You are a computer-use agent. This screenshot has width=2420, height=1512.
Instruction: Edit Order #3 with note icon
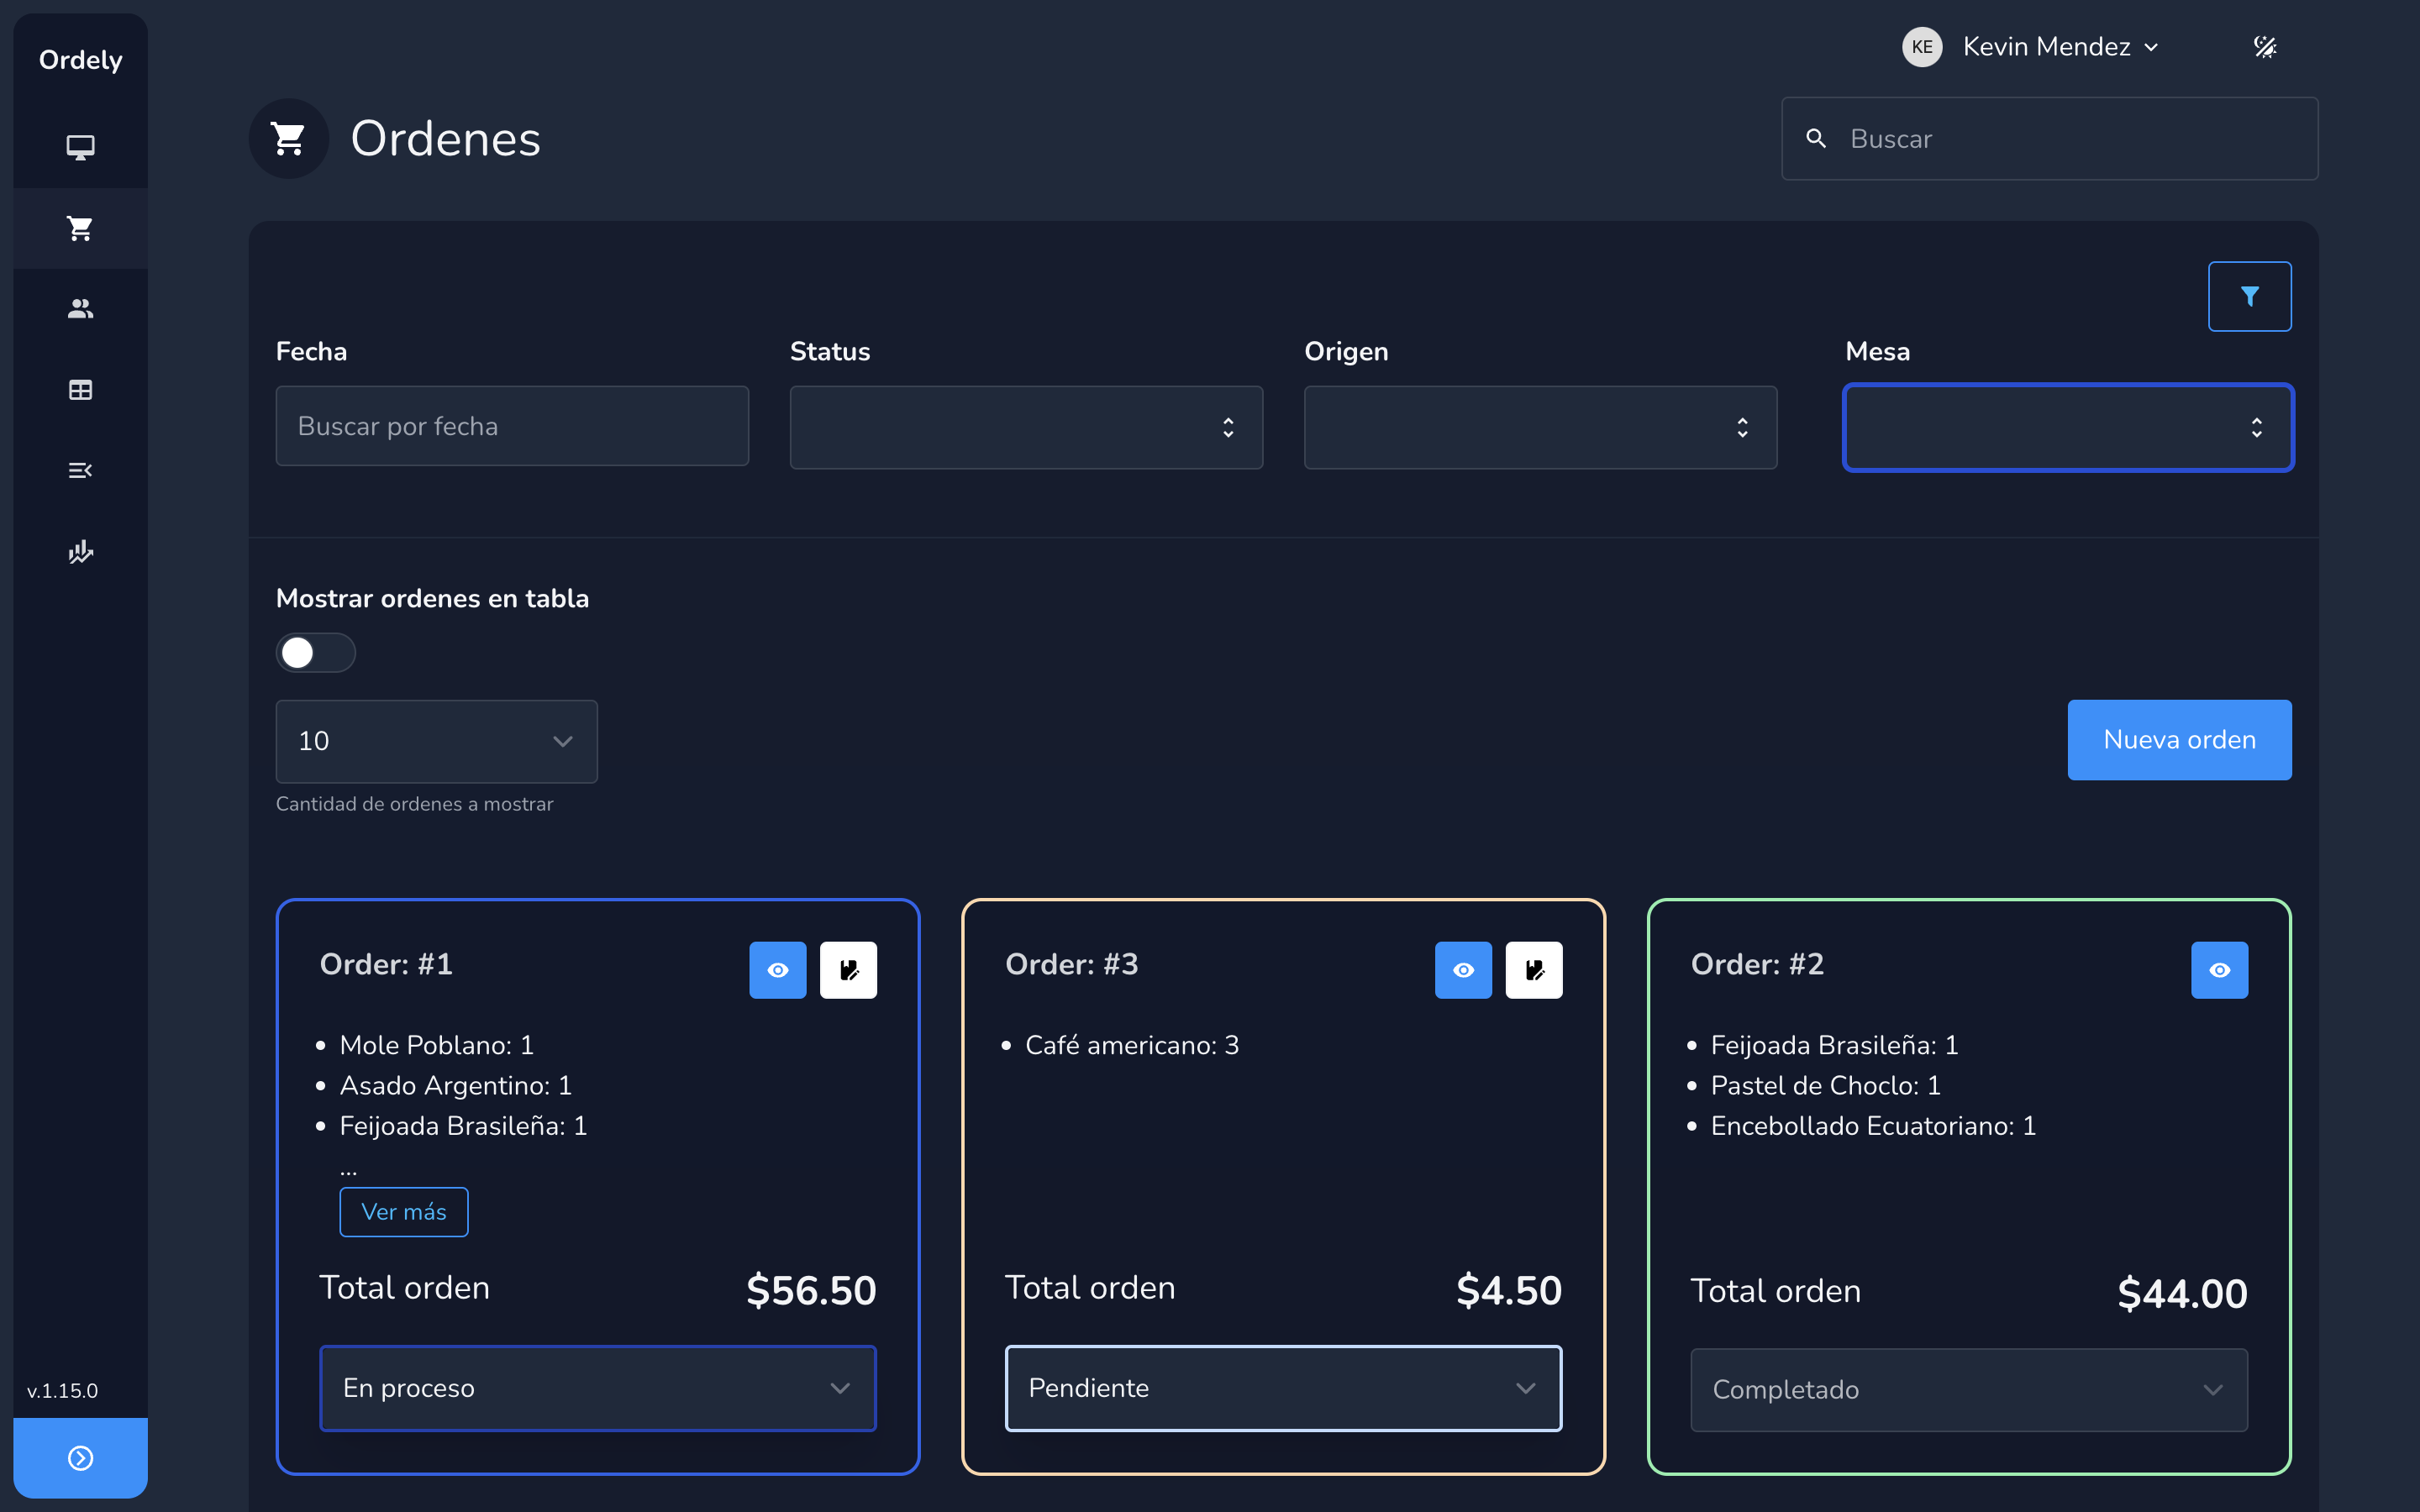coord(1533,970)
